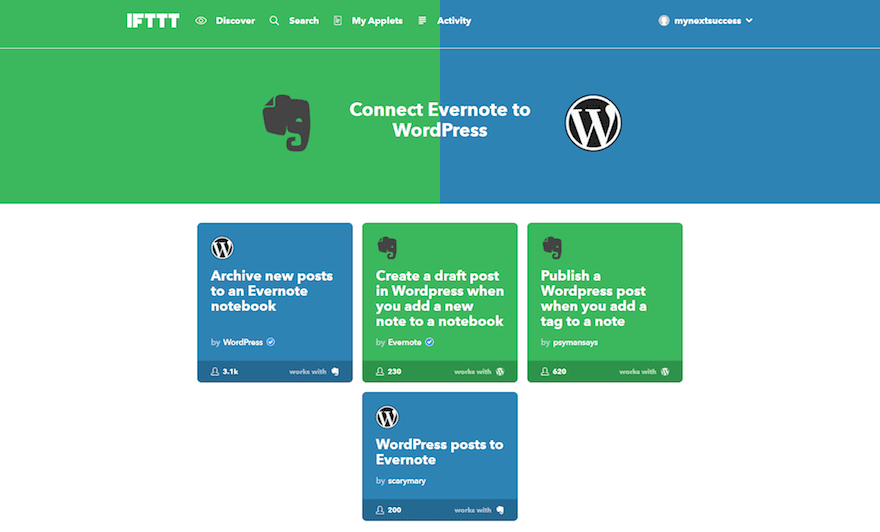Click users icon beside 200 count
The image size is (880, 532).
380,510
